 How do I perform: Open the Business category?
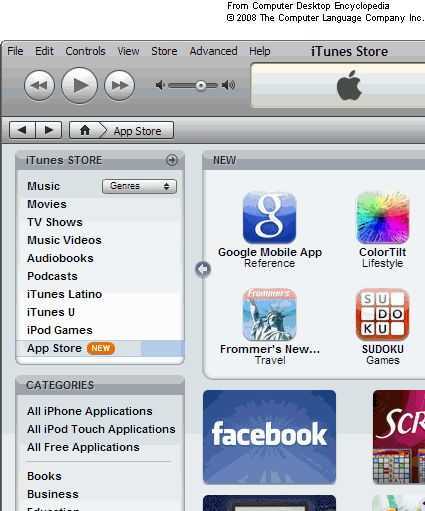[53, 494]
